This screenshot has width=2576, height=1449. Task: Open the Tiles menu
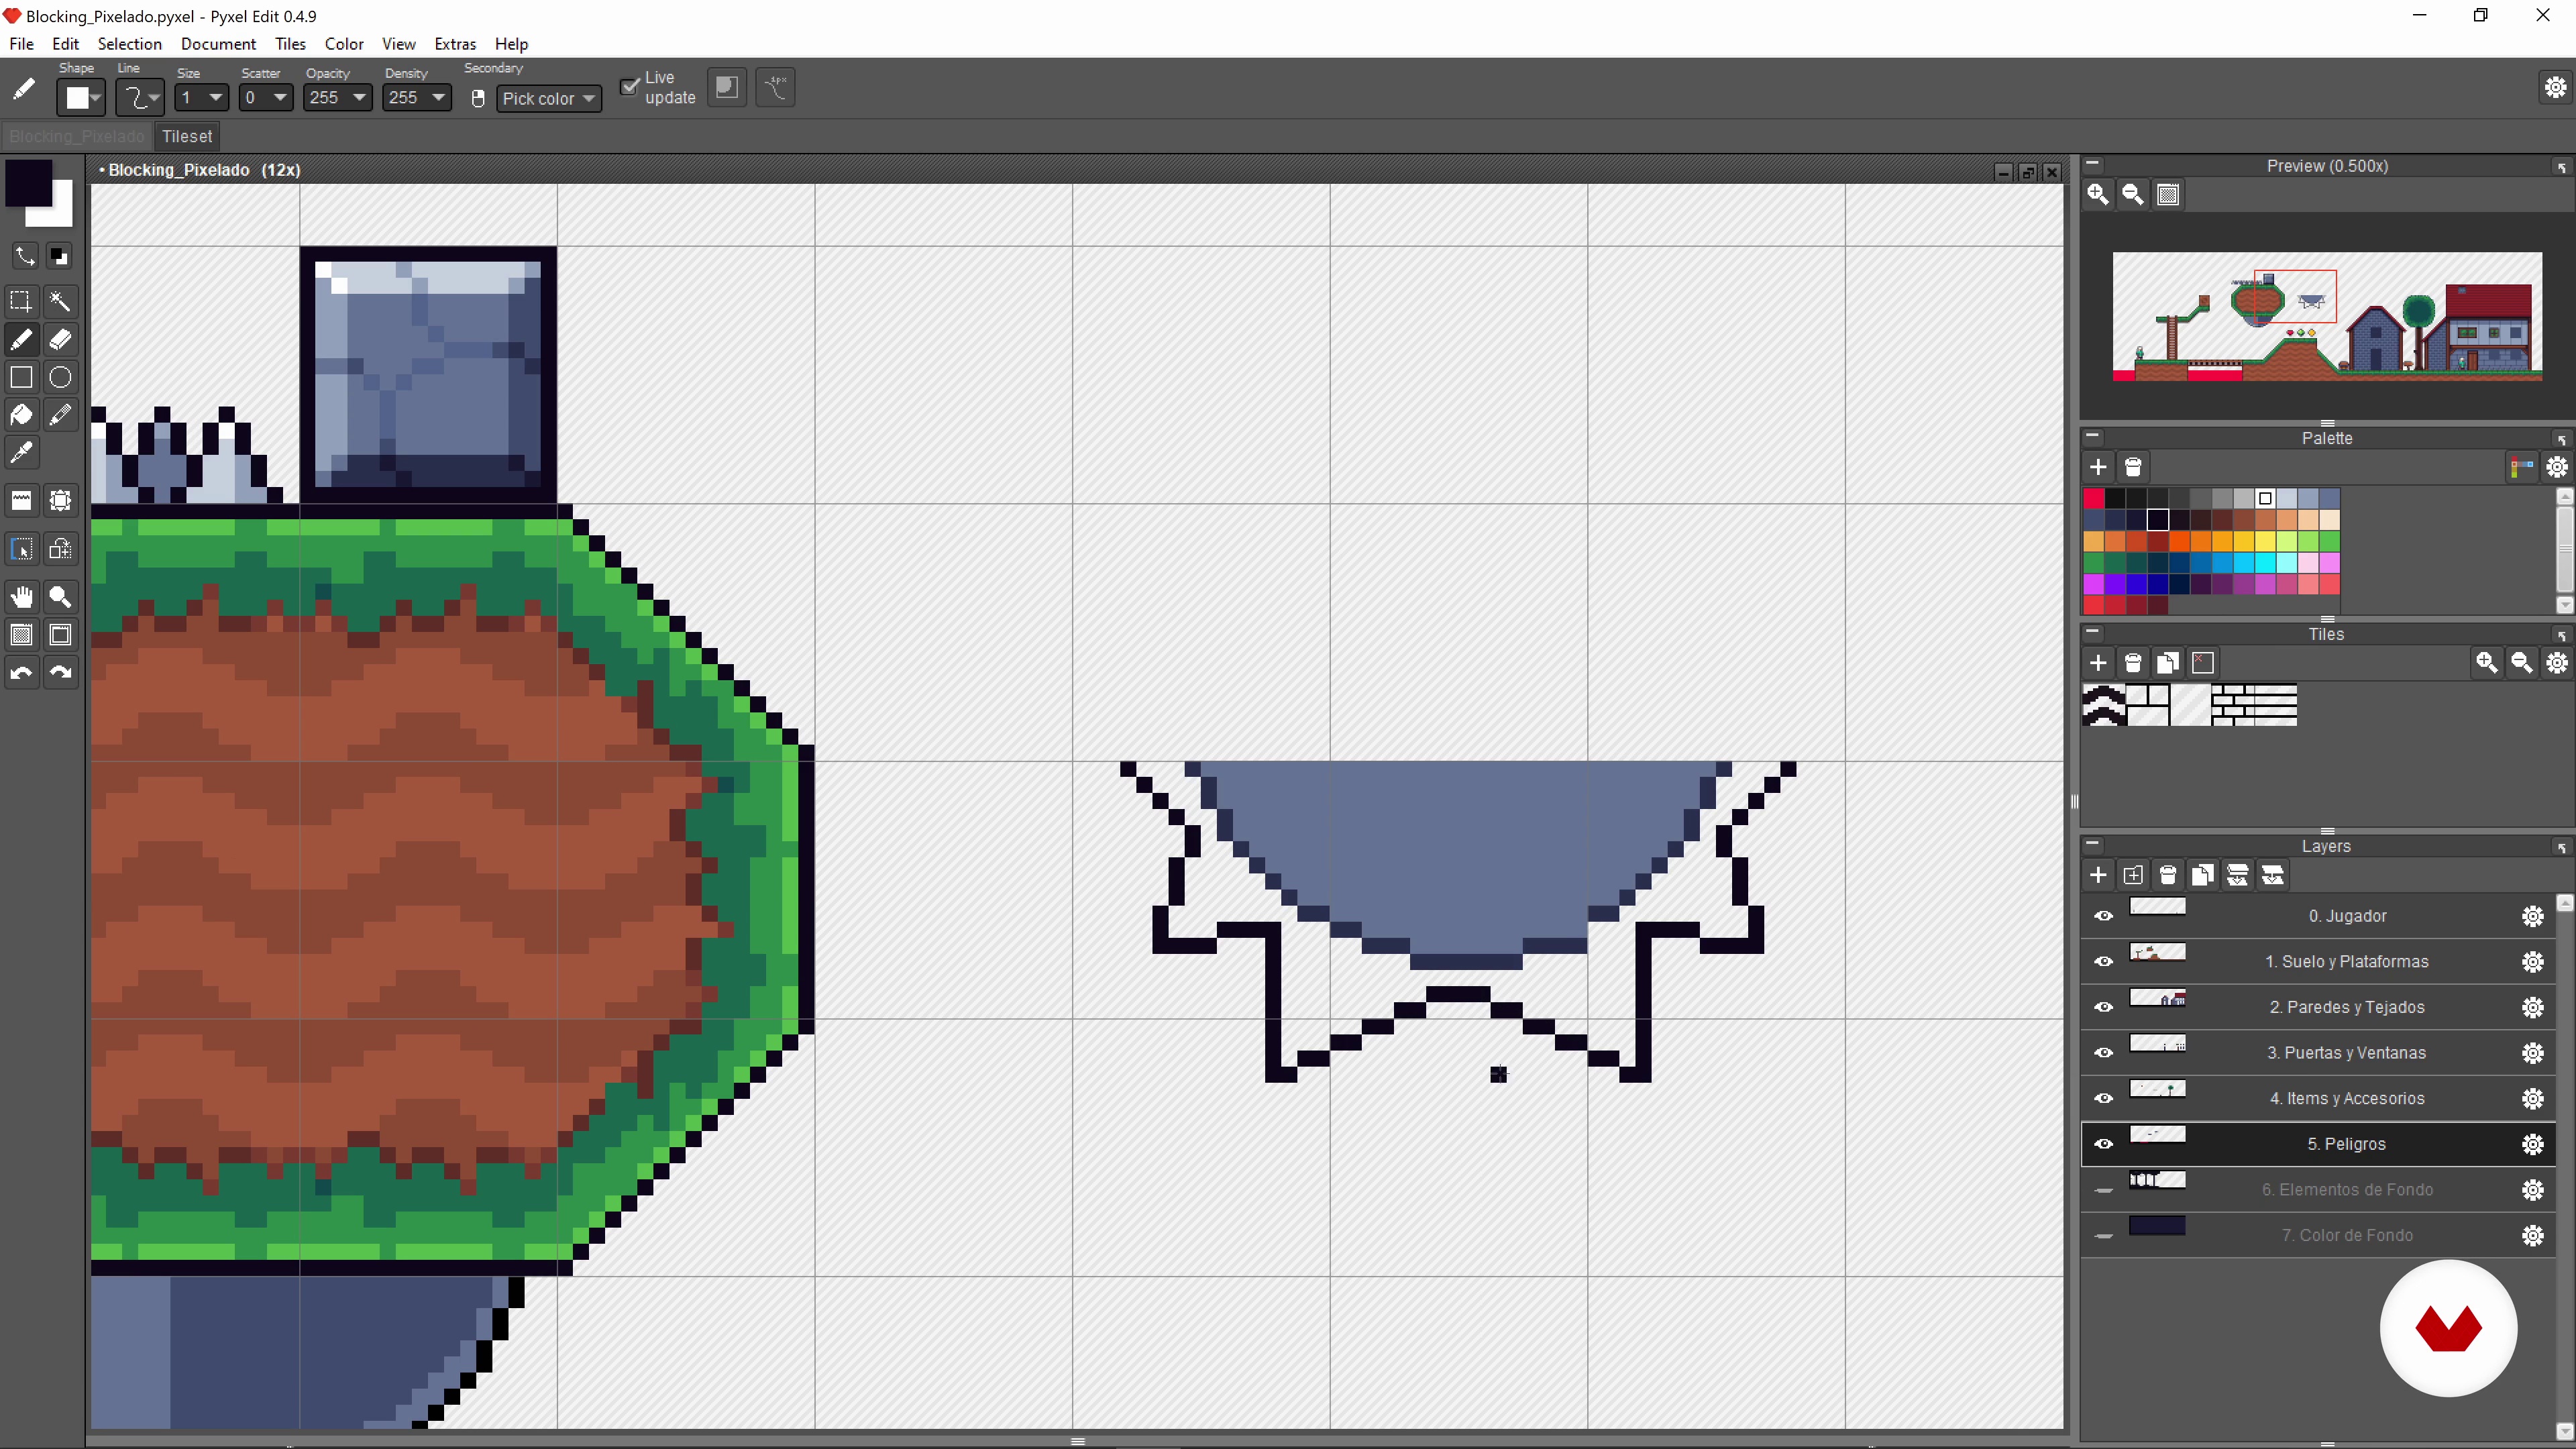point(290,44)
